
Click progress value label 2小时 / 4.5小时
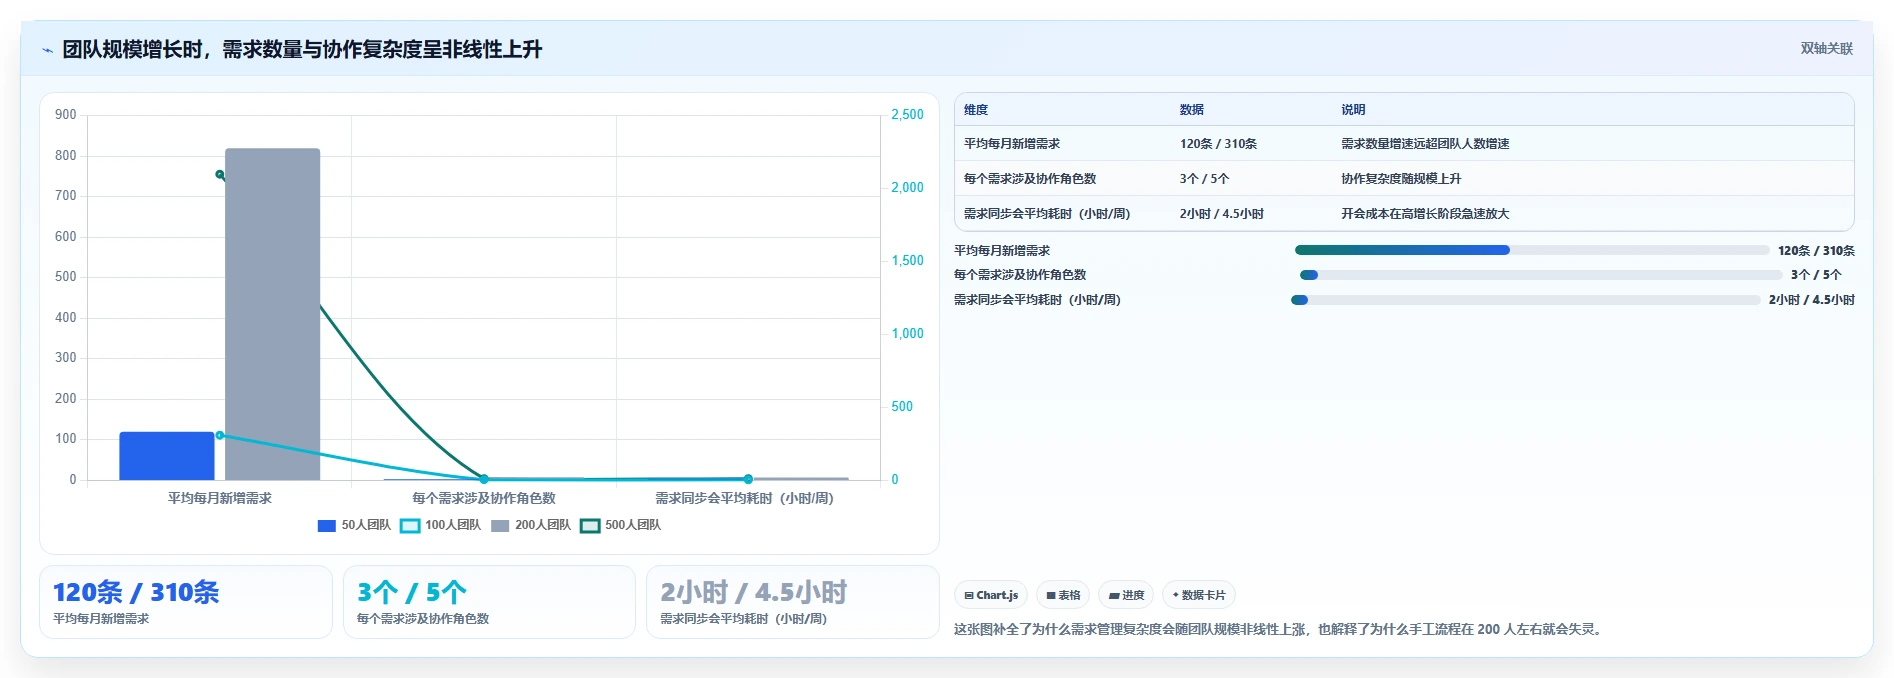point(1811,300)
